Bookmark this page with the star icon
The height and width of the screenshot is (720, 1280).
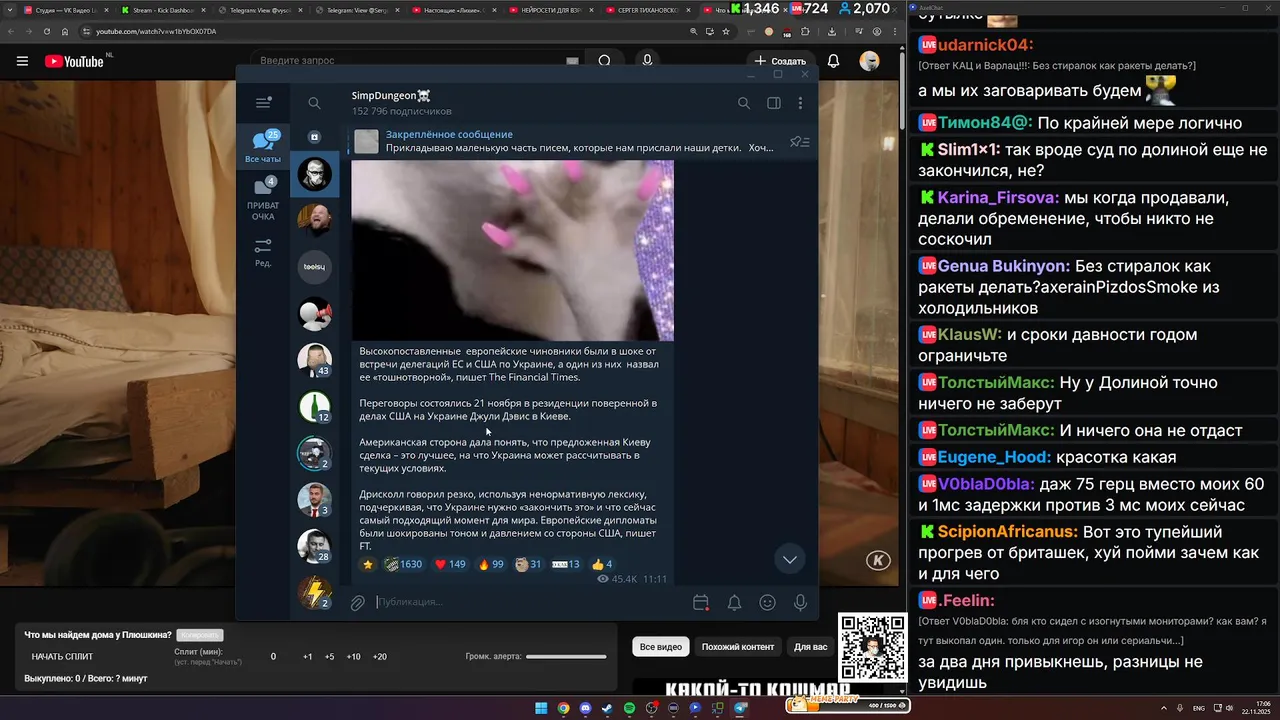[x=726, y=31]
